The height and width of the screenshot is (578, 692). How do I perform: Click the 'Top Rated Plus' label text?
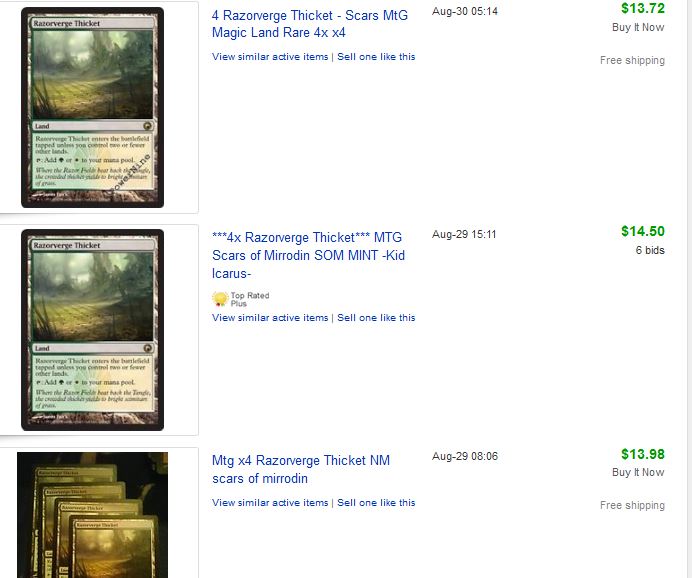pos(250,299)
